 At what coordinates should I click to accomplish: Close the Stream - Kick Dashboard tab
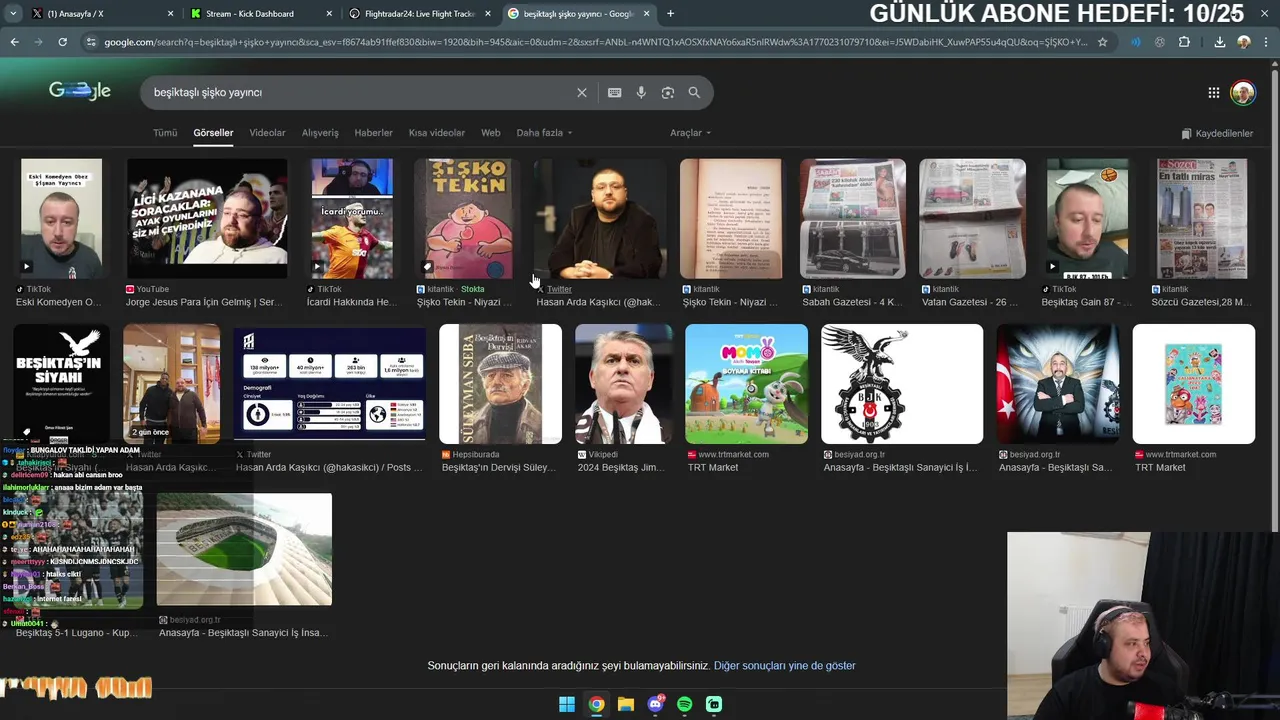329,14
